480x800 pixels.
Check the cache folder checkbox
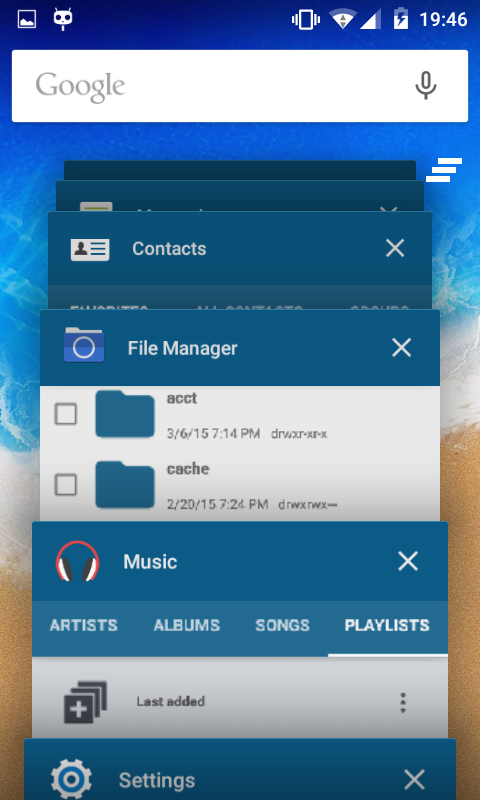coord(66,484)
